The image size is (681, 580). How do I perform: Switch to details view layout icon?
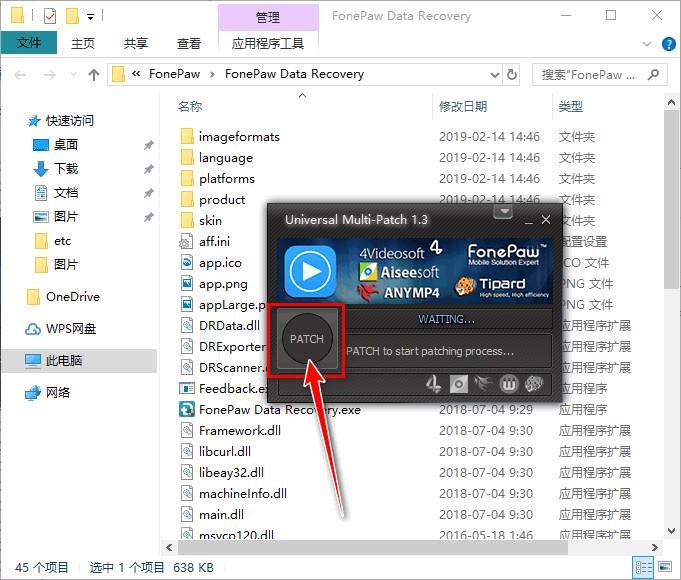pyautogui.click(x=643, y=567)
